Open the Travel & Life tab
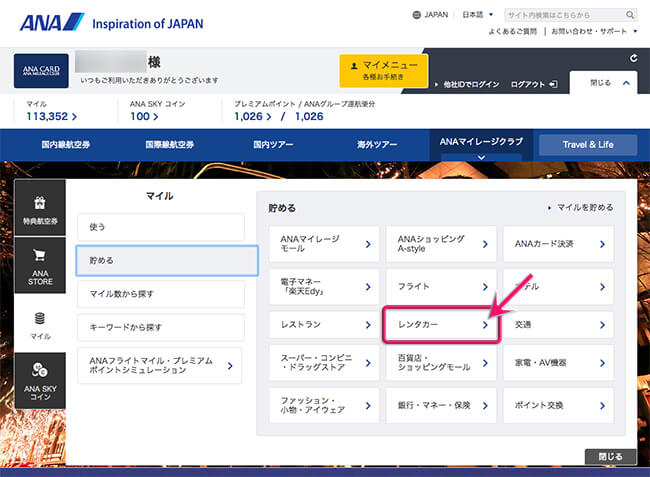Viewport: 650px width, 477px height. tap(588, 145)
